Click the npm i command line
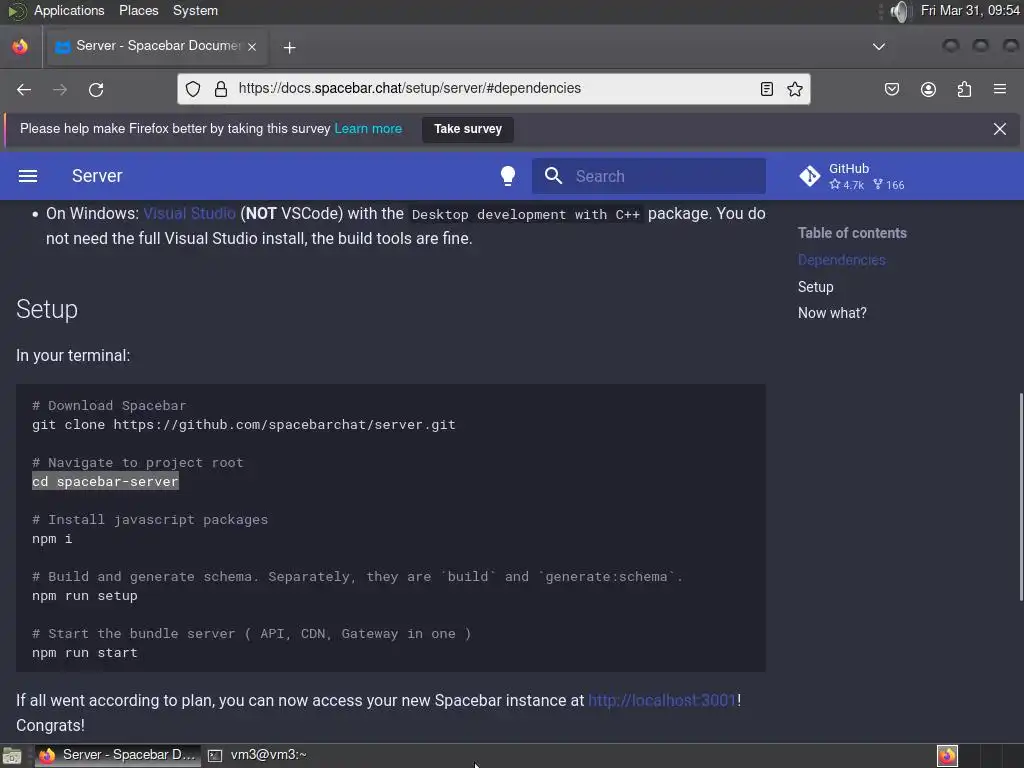 tap(52, 539)
